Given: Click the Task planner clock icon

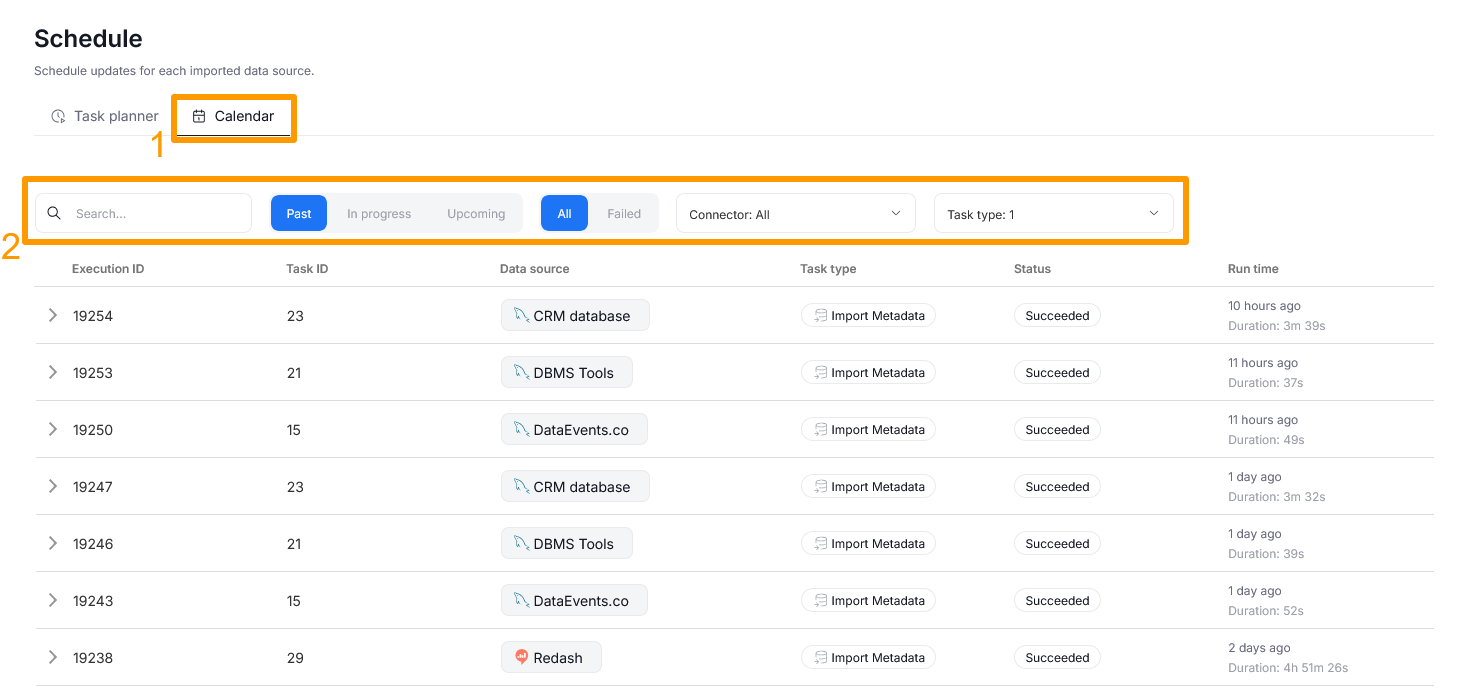Looking at the screenshot, I should point(58,116).
